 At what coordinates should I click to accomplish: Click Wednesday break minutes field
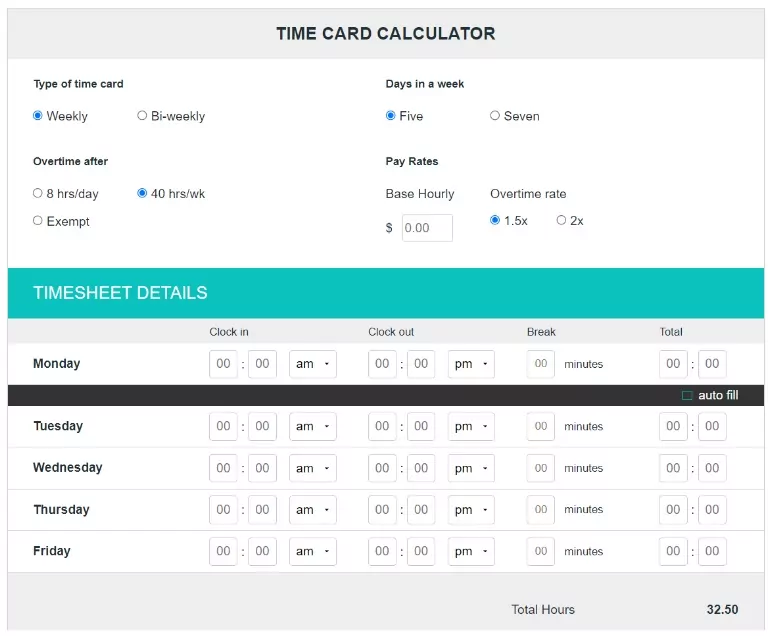pyautogui.click(x=540, y=468)
